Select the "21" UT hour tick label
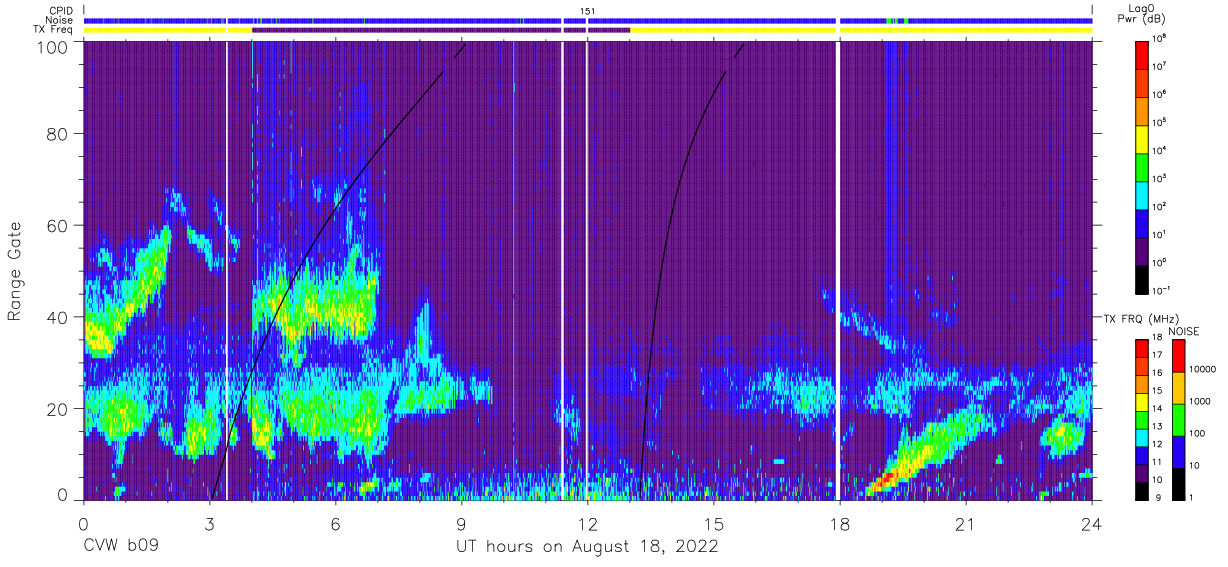This screenshot has height=567, width=1228. 966,523
